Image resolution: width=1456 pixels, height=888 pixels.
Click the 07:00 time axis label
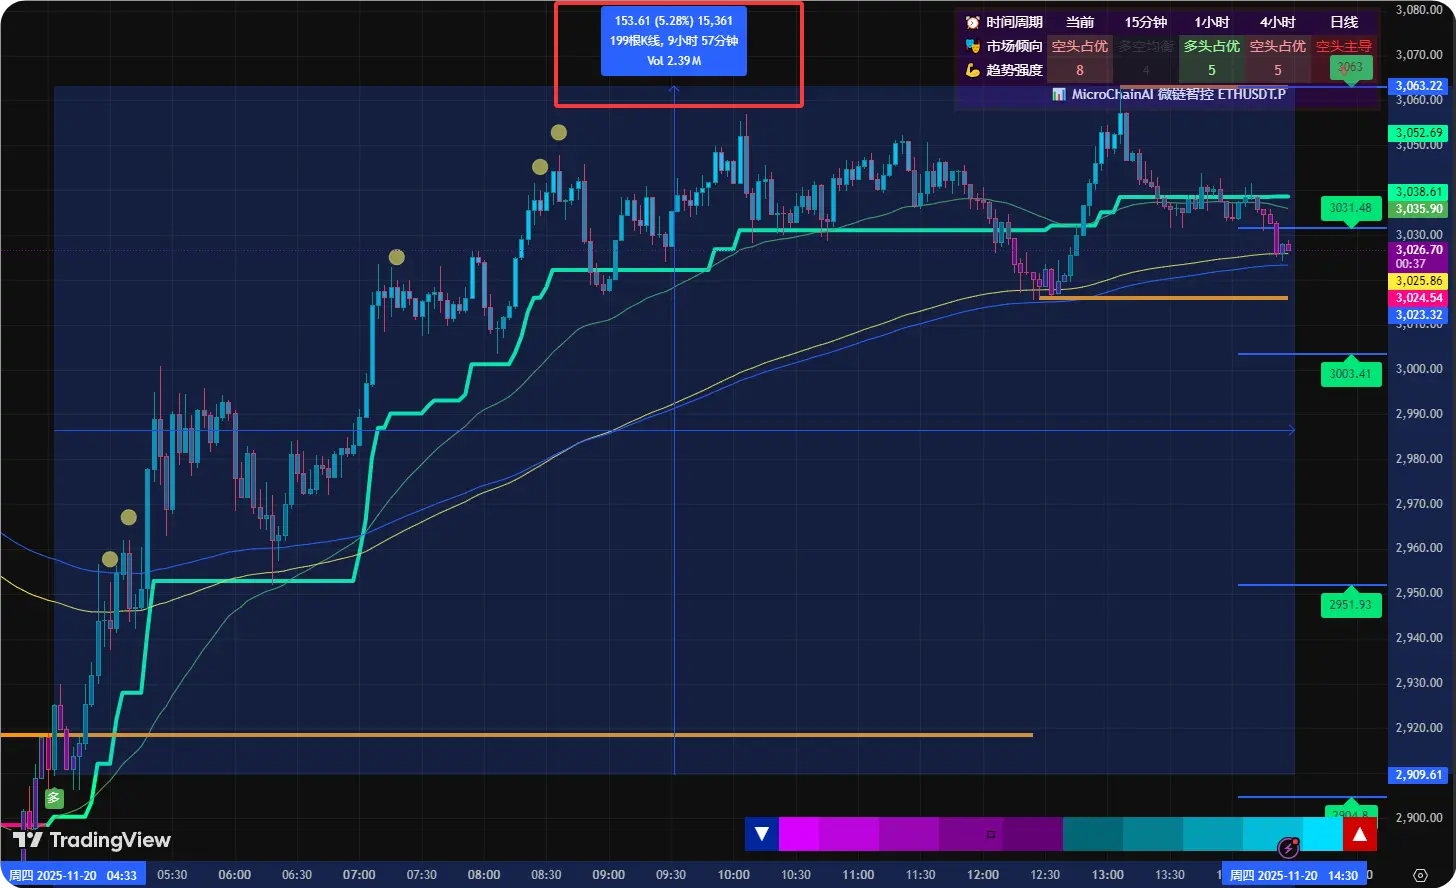coord(359,875)
